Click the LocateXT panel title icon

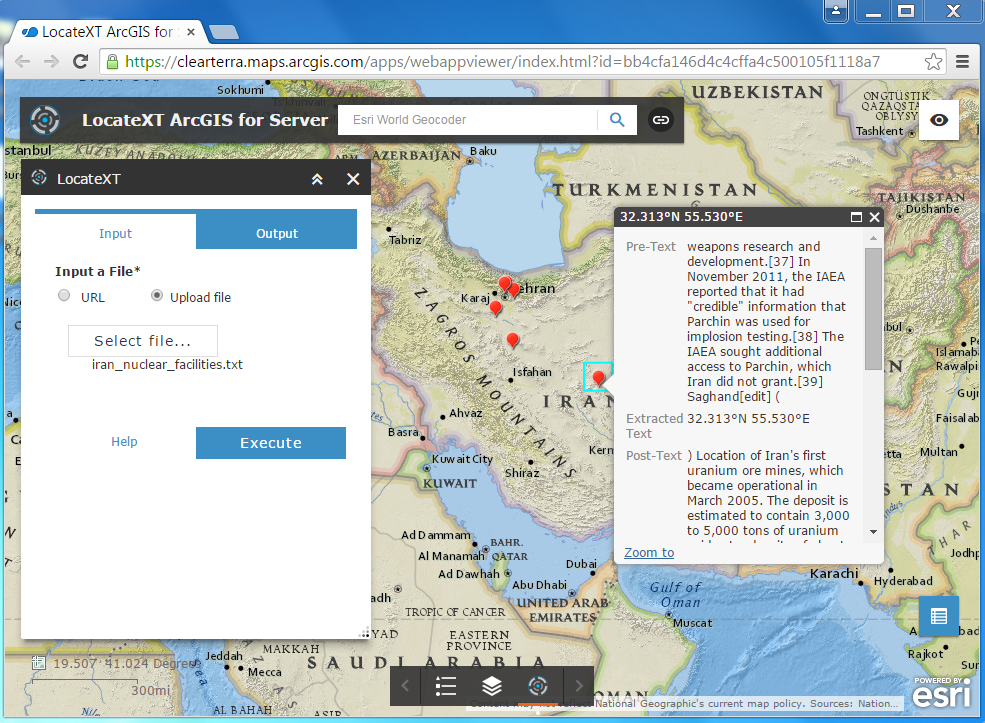[x=40, y=178]
